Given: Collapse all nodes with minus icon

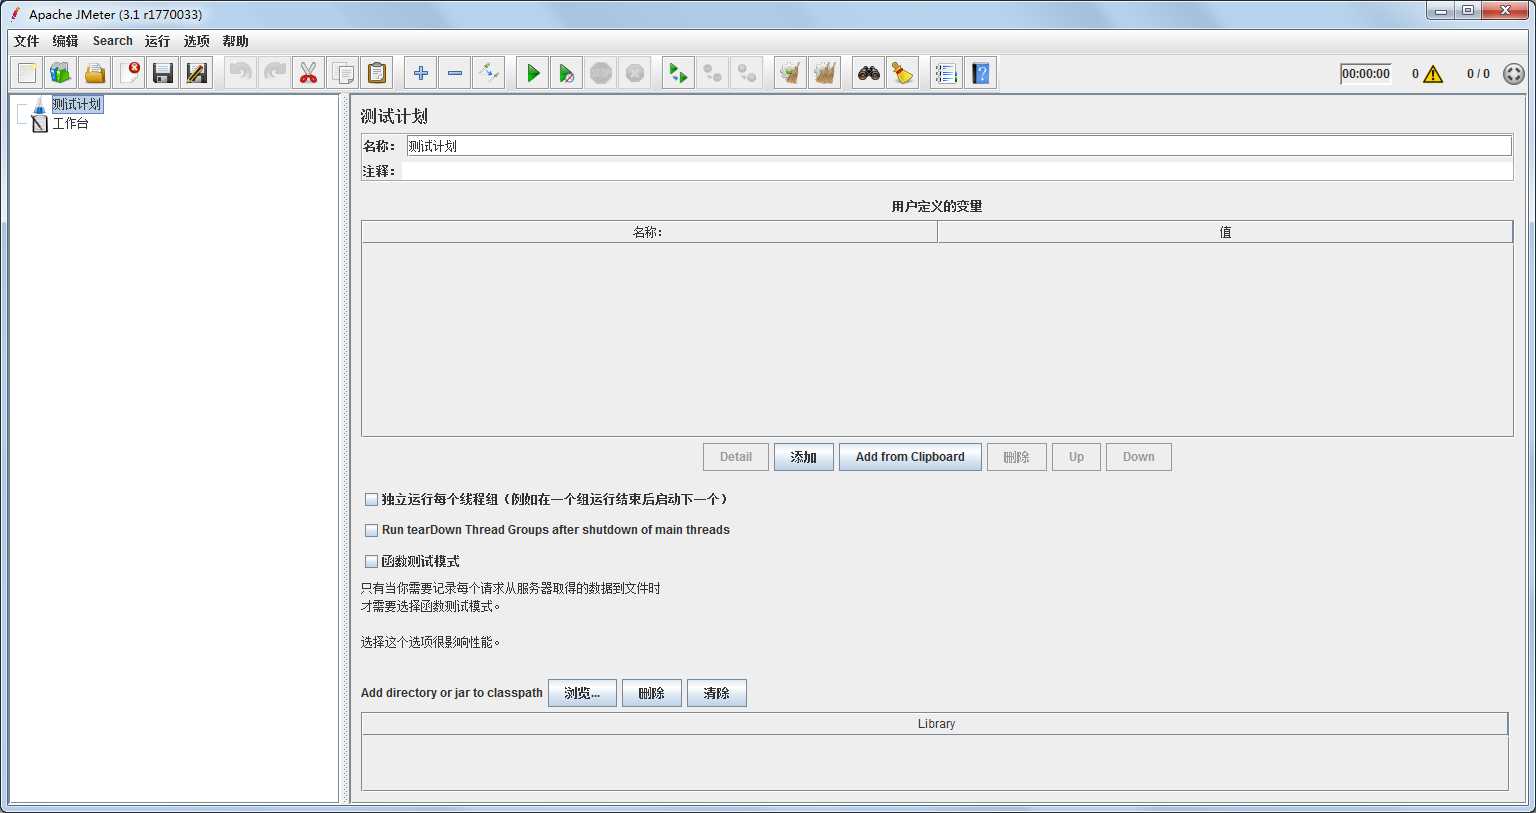Looking at the screenshot, I should (455, 73).
